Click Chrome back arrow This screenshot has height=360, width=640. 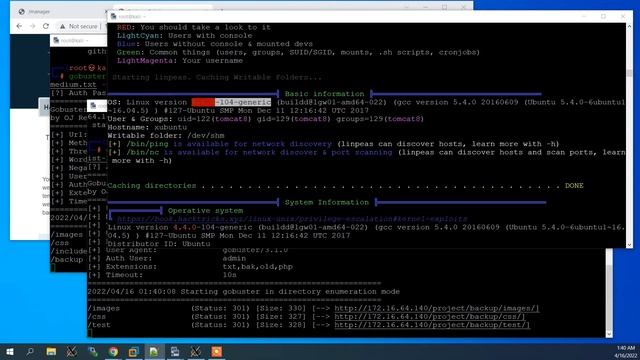(19, 26)
